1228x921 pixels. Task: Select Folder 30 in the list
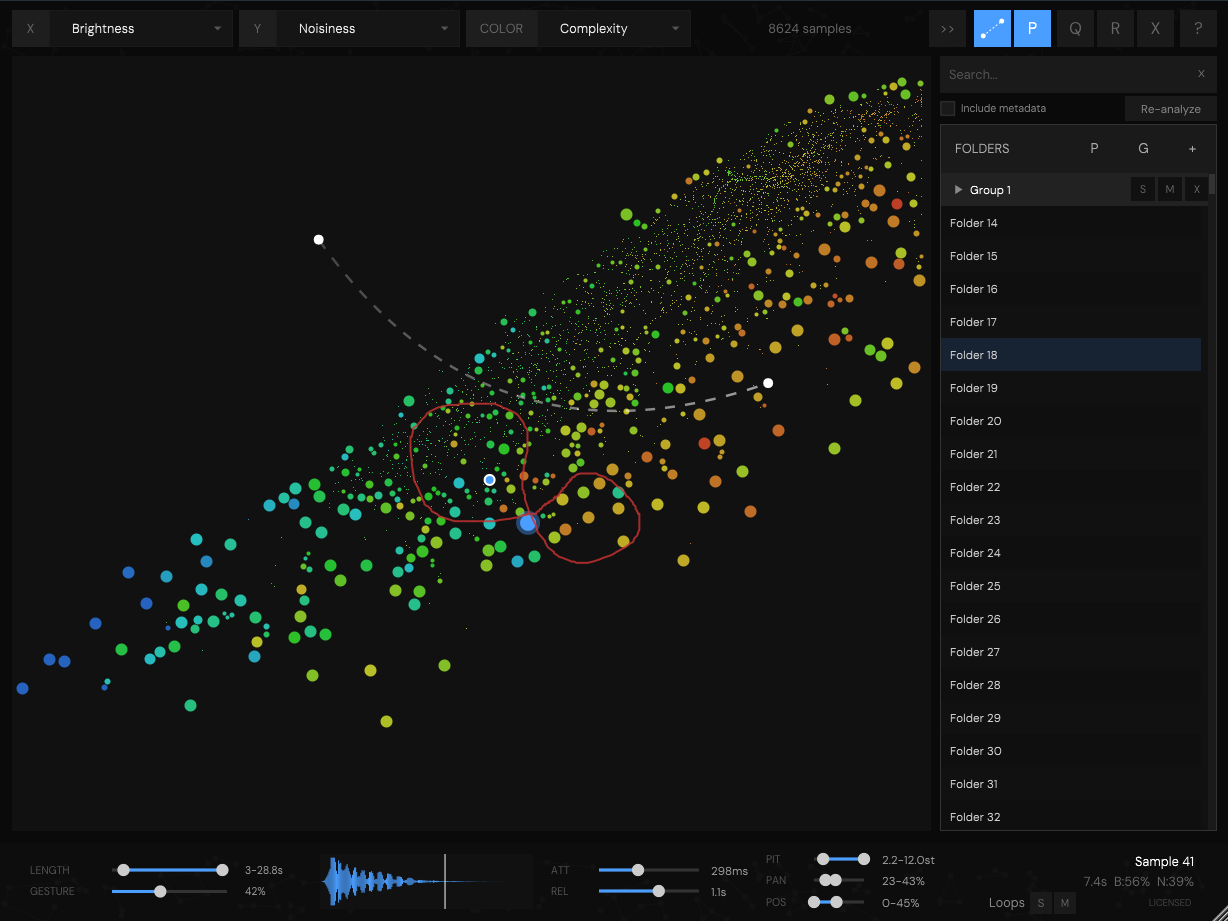click(x=1071, y=751)
